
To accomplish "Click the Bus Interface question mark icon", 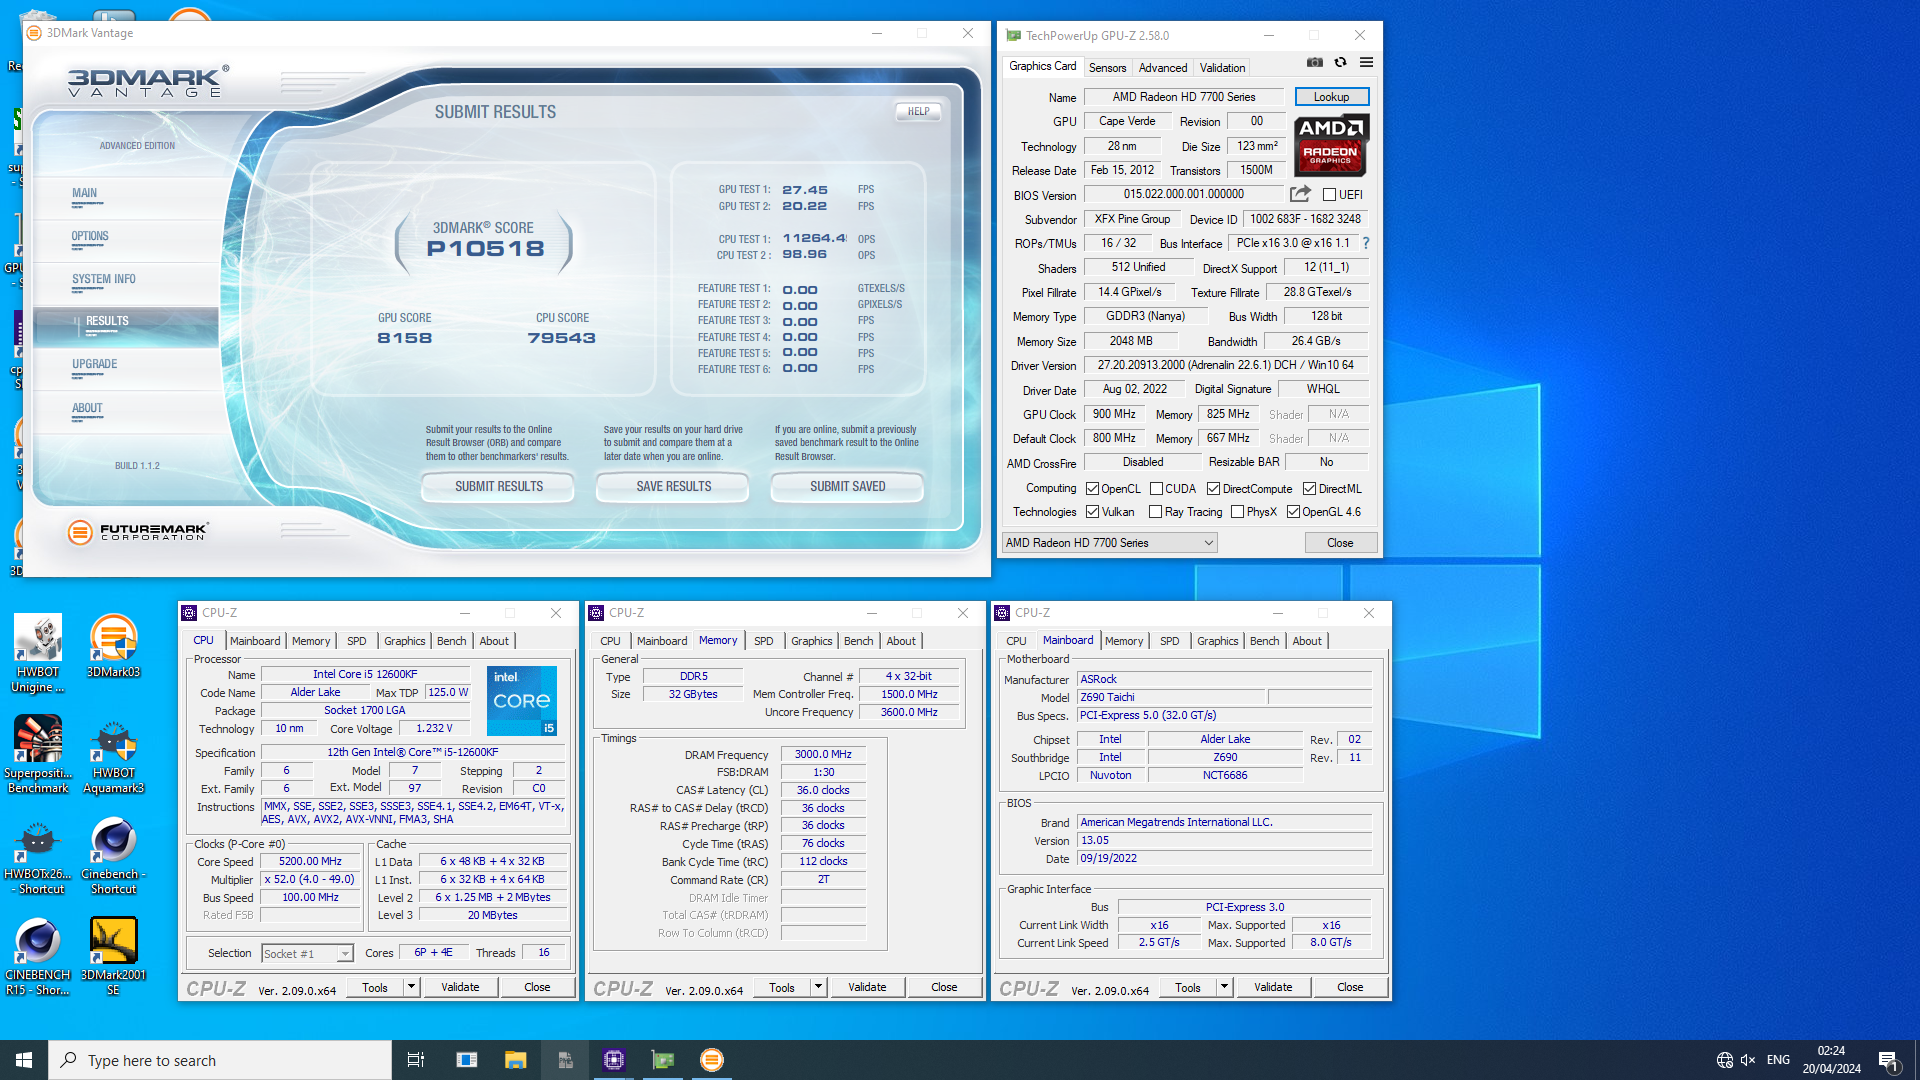I will tap(1366, 243).
